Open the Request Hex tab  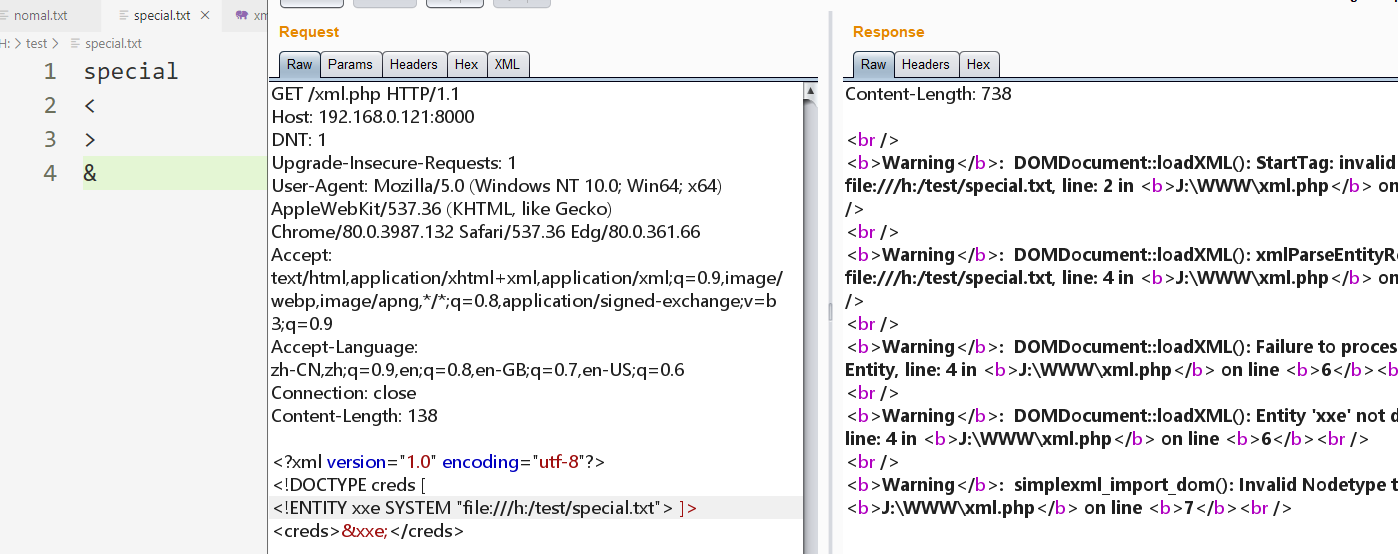pos(466,64)
